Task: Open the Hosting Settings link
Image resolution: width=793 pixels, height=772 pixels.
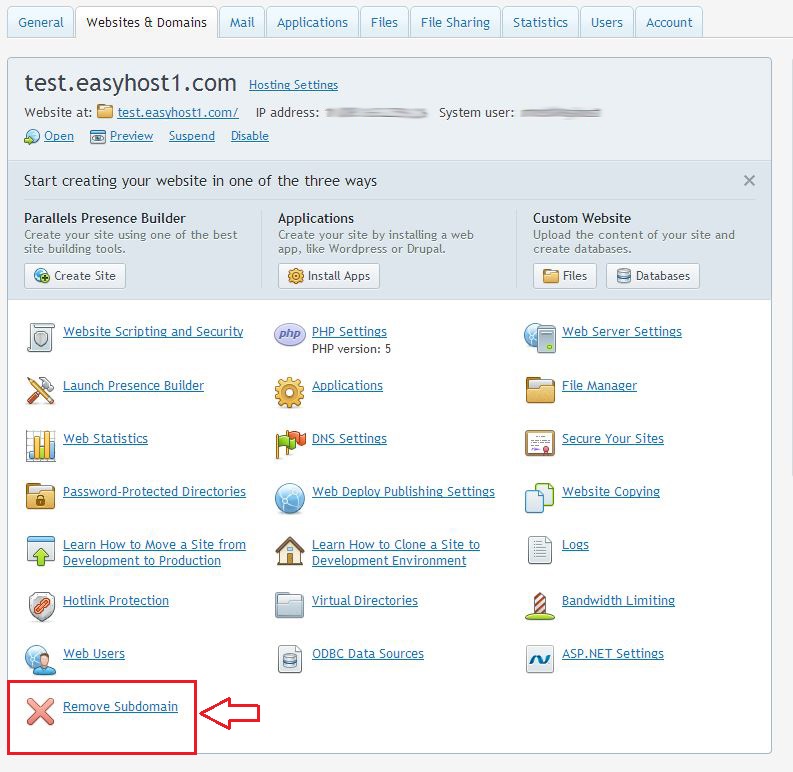Action: point(293,84)
